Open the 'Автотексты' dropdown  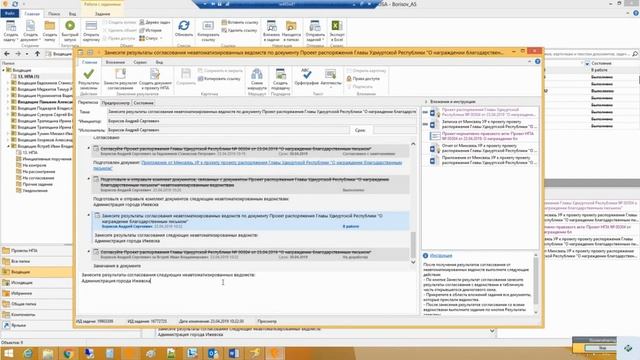[331, 78]
